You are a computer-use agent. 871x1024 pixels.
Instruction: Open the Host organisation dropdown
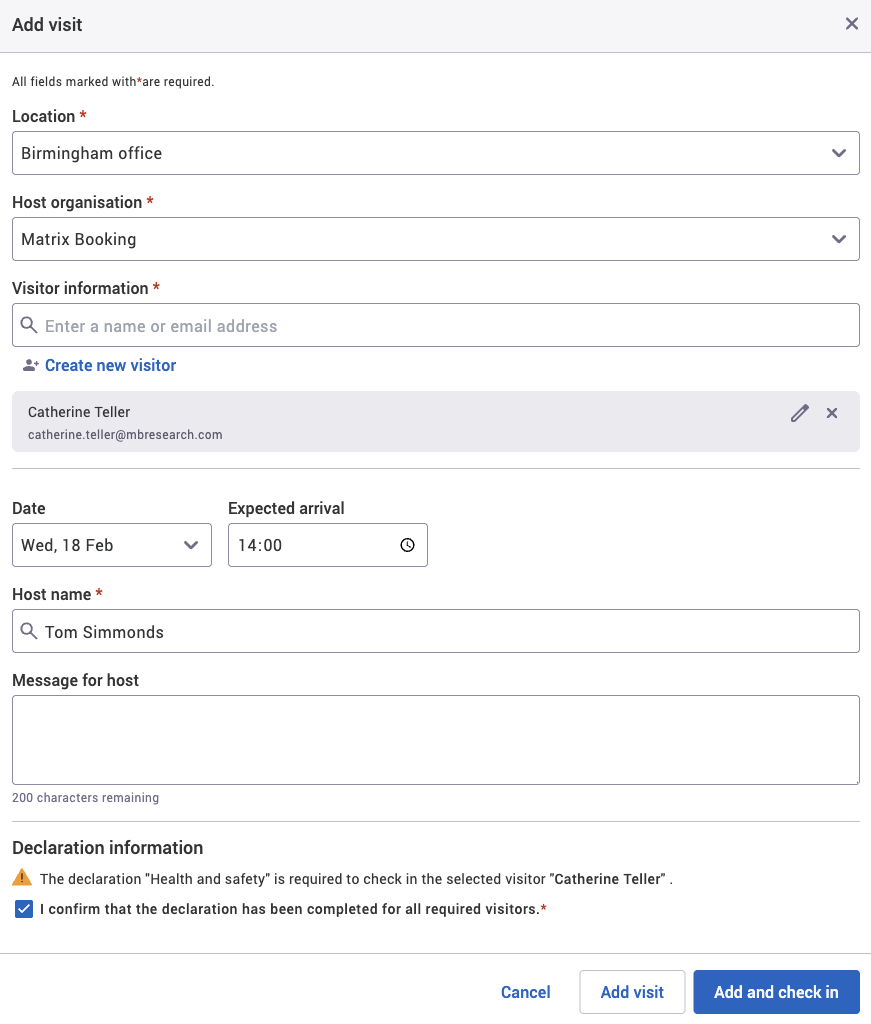click(x=839, y=239)
